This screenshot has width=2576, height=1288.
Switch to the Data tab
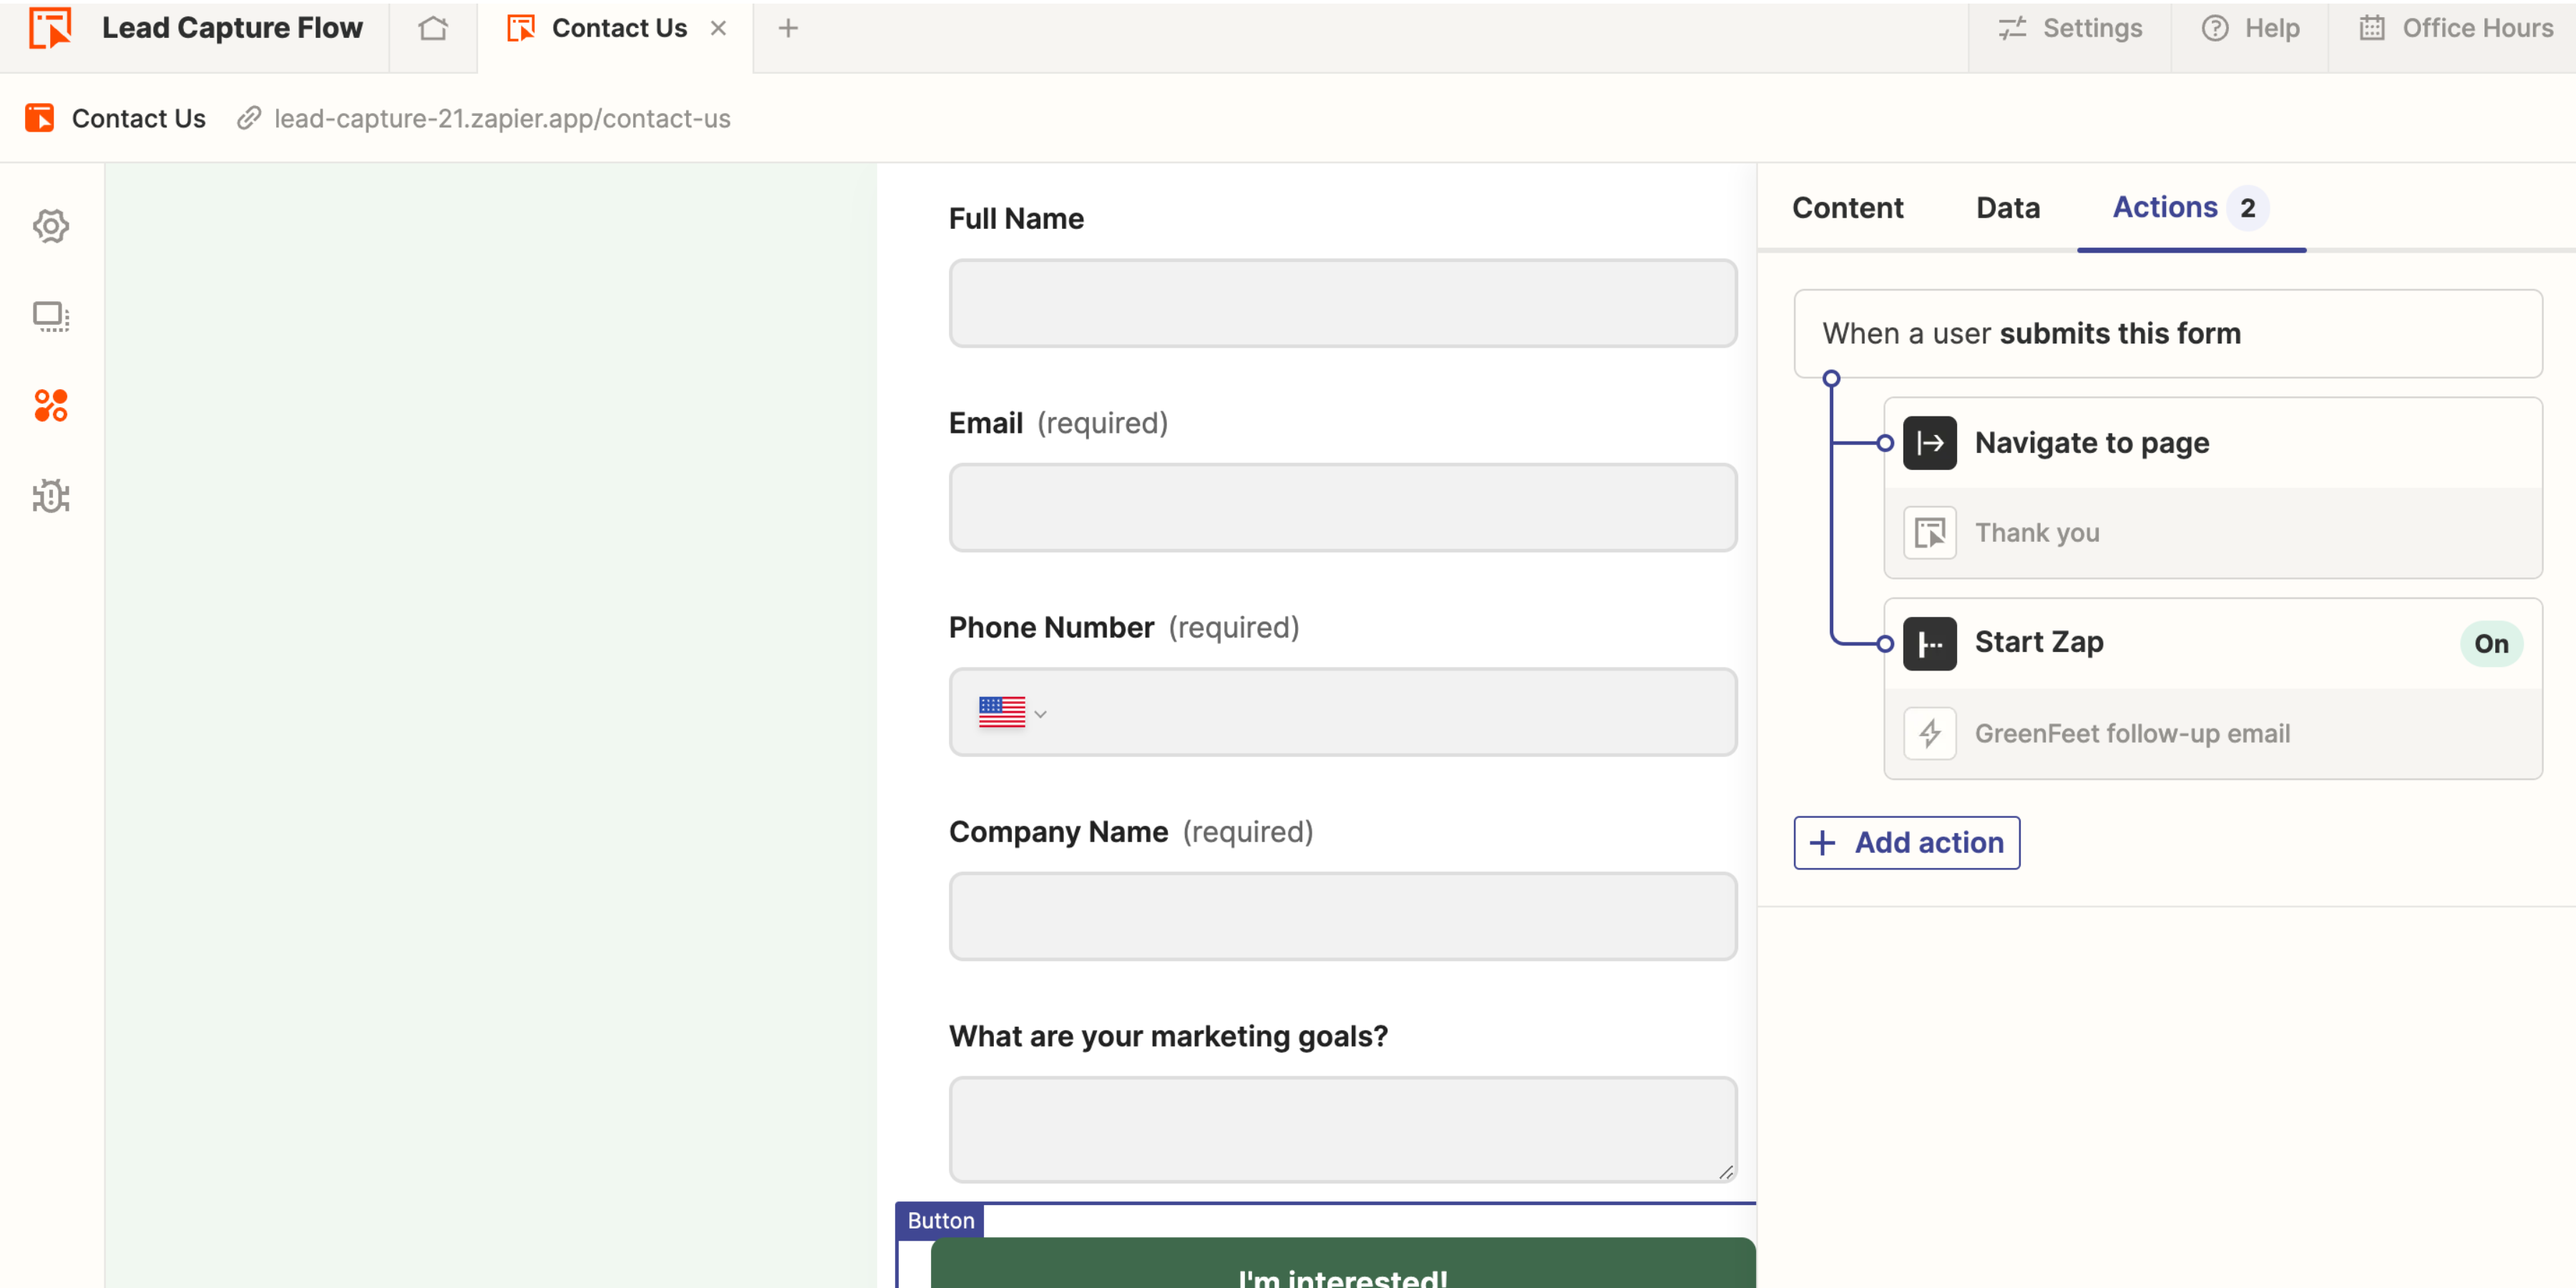[2007, 208]
